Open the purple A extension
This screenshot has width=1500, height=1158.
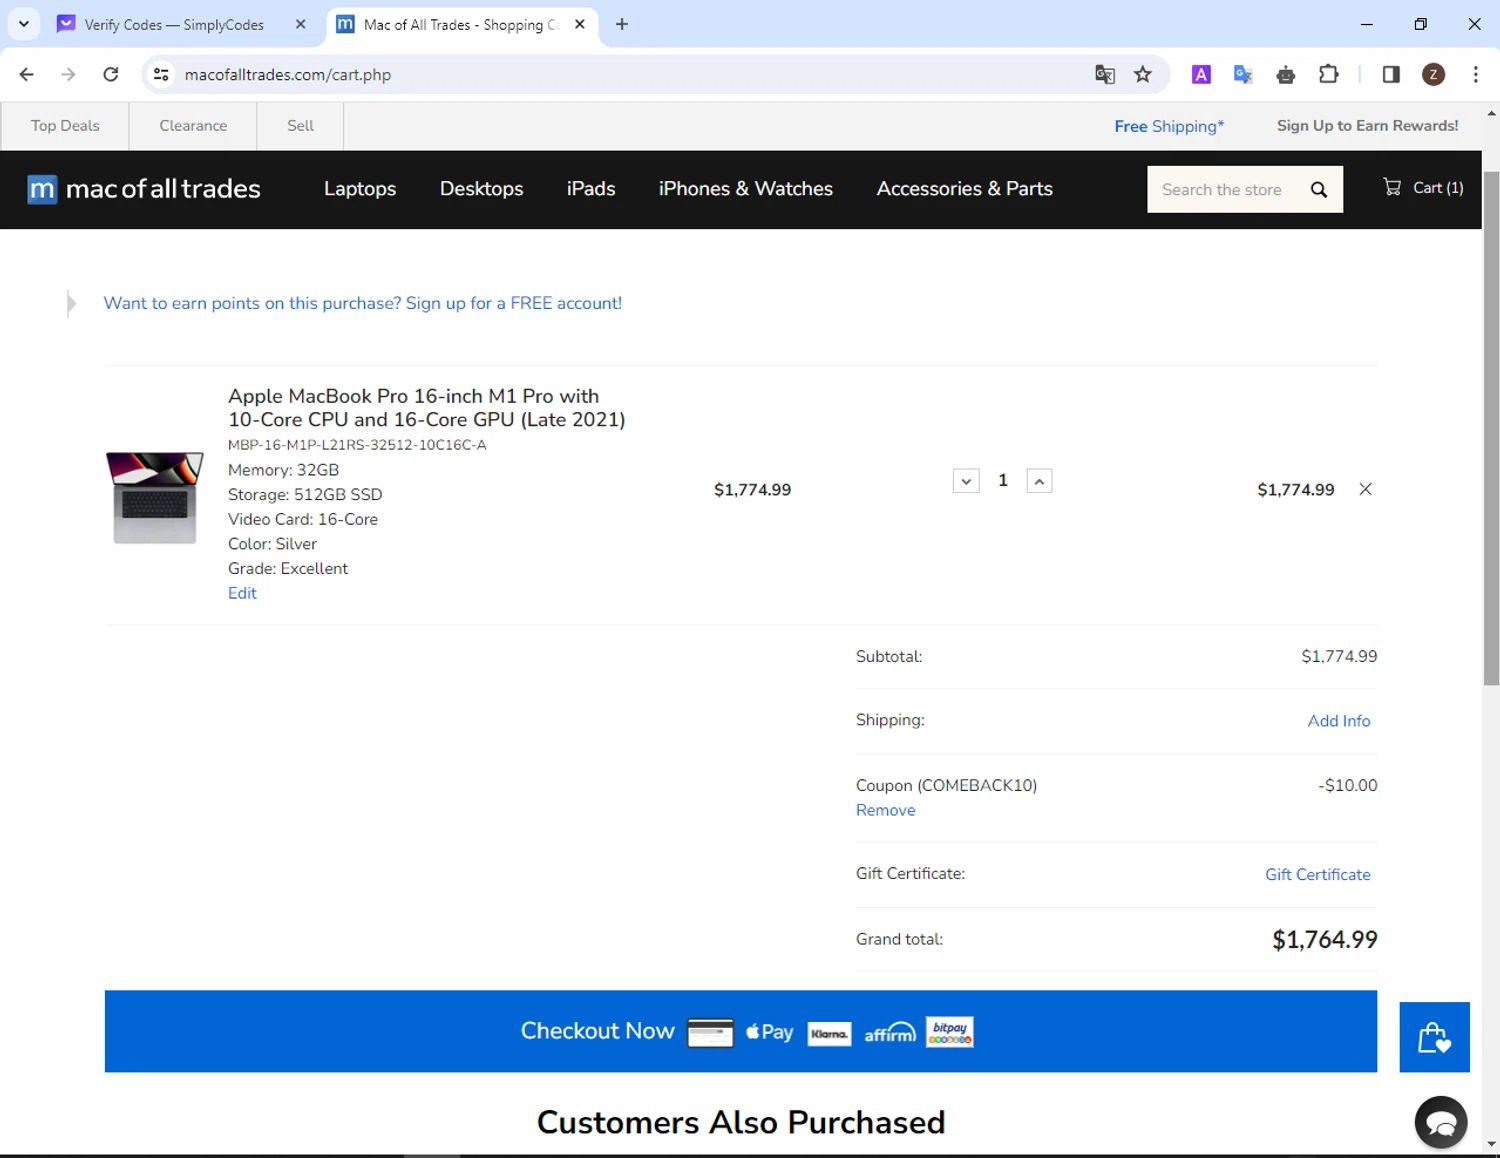1201,74
